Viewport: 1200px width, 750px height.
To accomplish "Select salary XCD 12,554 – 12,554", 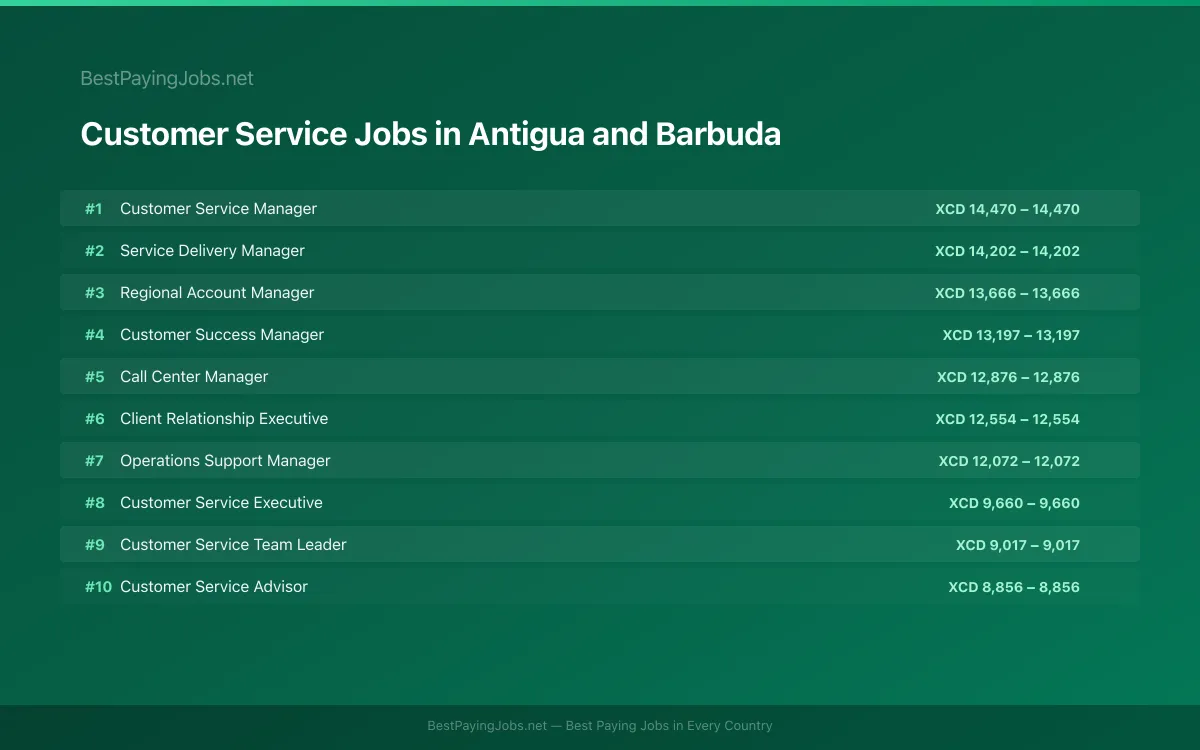I will tap(1007, 419).
